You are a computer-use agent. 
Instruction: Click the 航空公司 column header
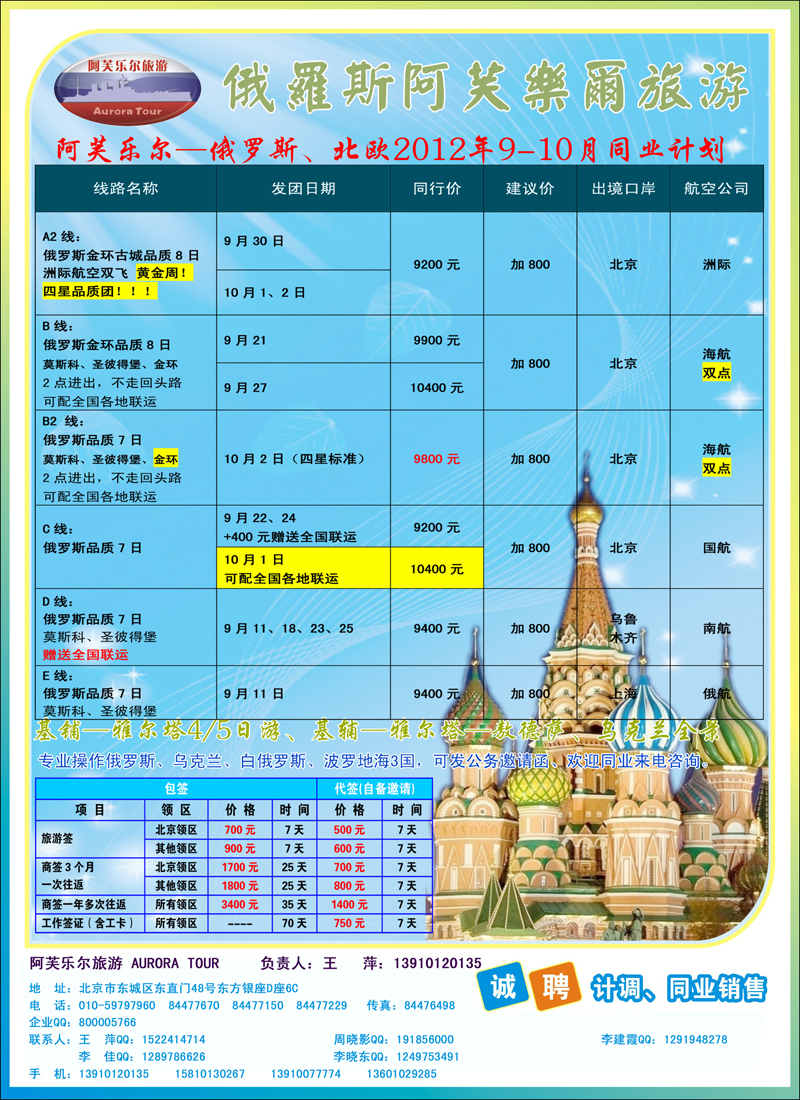(x=716, y=188)
